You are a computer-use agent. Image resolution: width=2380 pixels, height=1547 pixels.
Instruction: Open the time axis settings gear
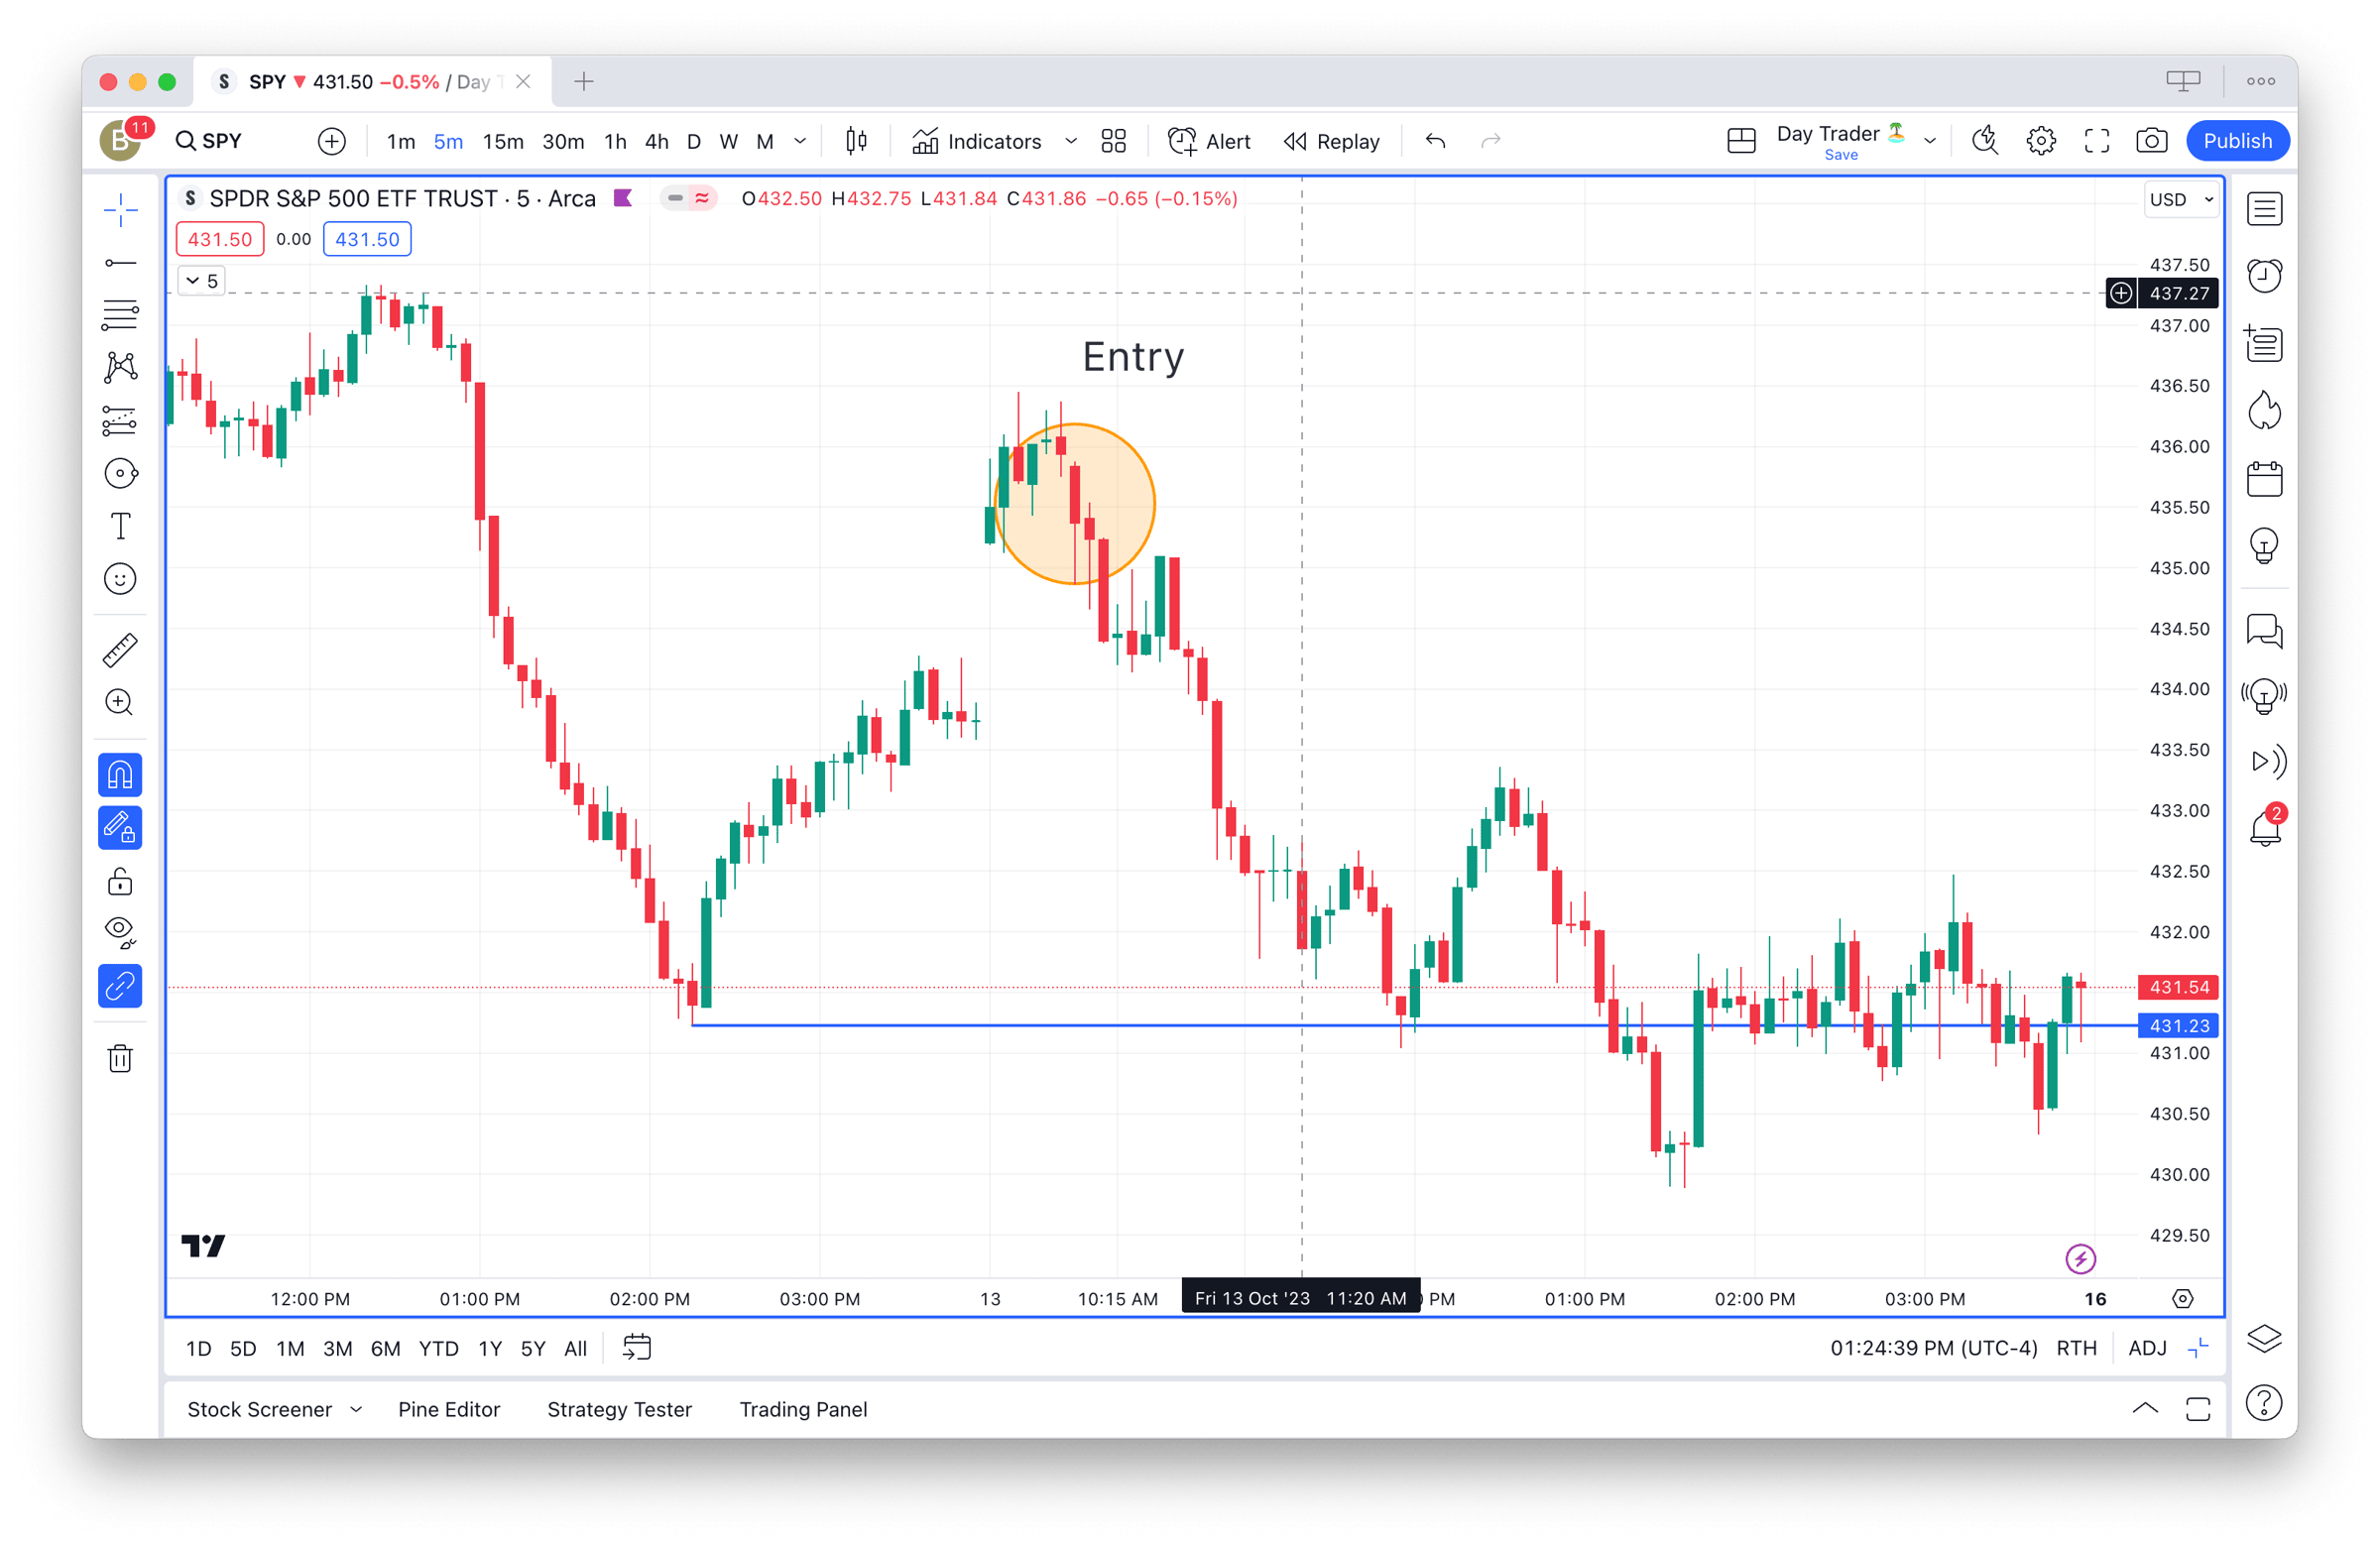[2183, 1298]
